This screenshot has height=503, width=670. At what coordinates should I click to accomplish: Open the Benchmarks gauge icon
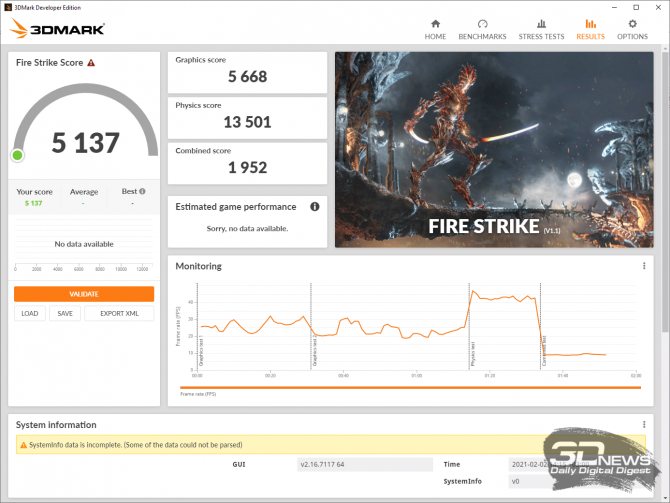(482, 24)
